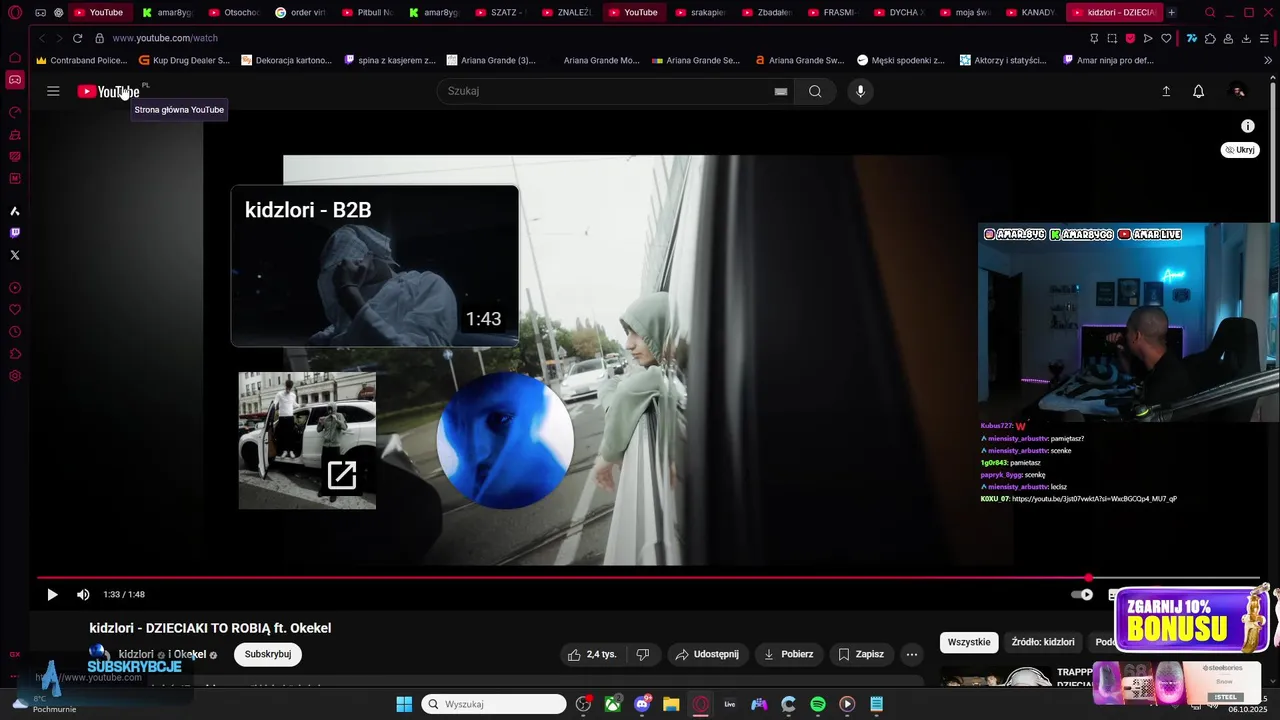Reload the page with browser refresh icon
This screenshot has height=720, width=1280.
coord(77,38)
